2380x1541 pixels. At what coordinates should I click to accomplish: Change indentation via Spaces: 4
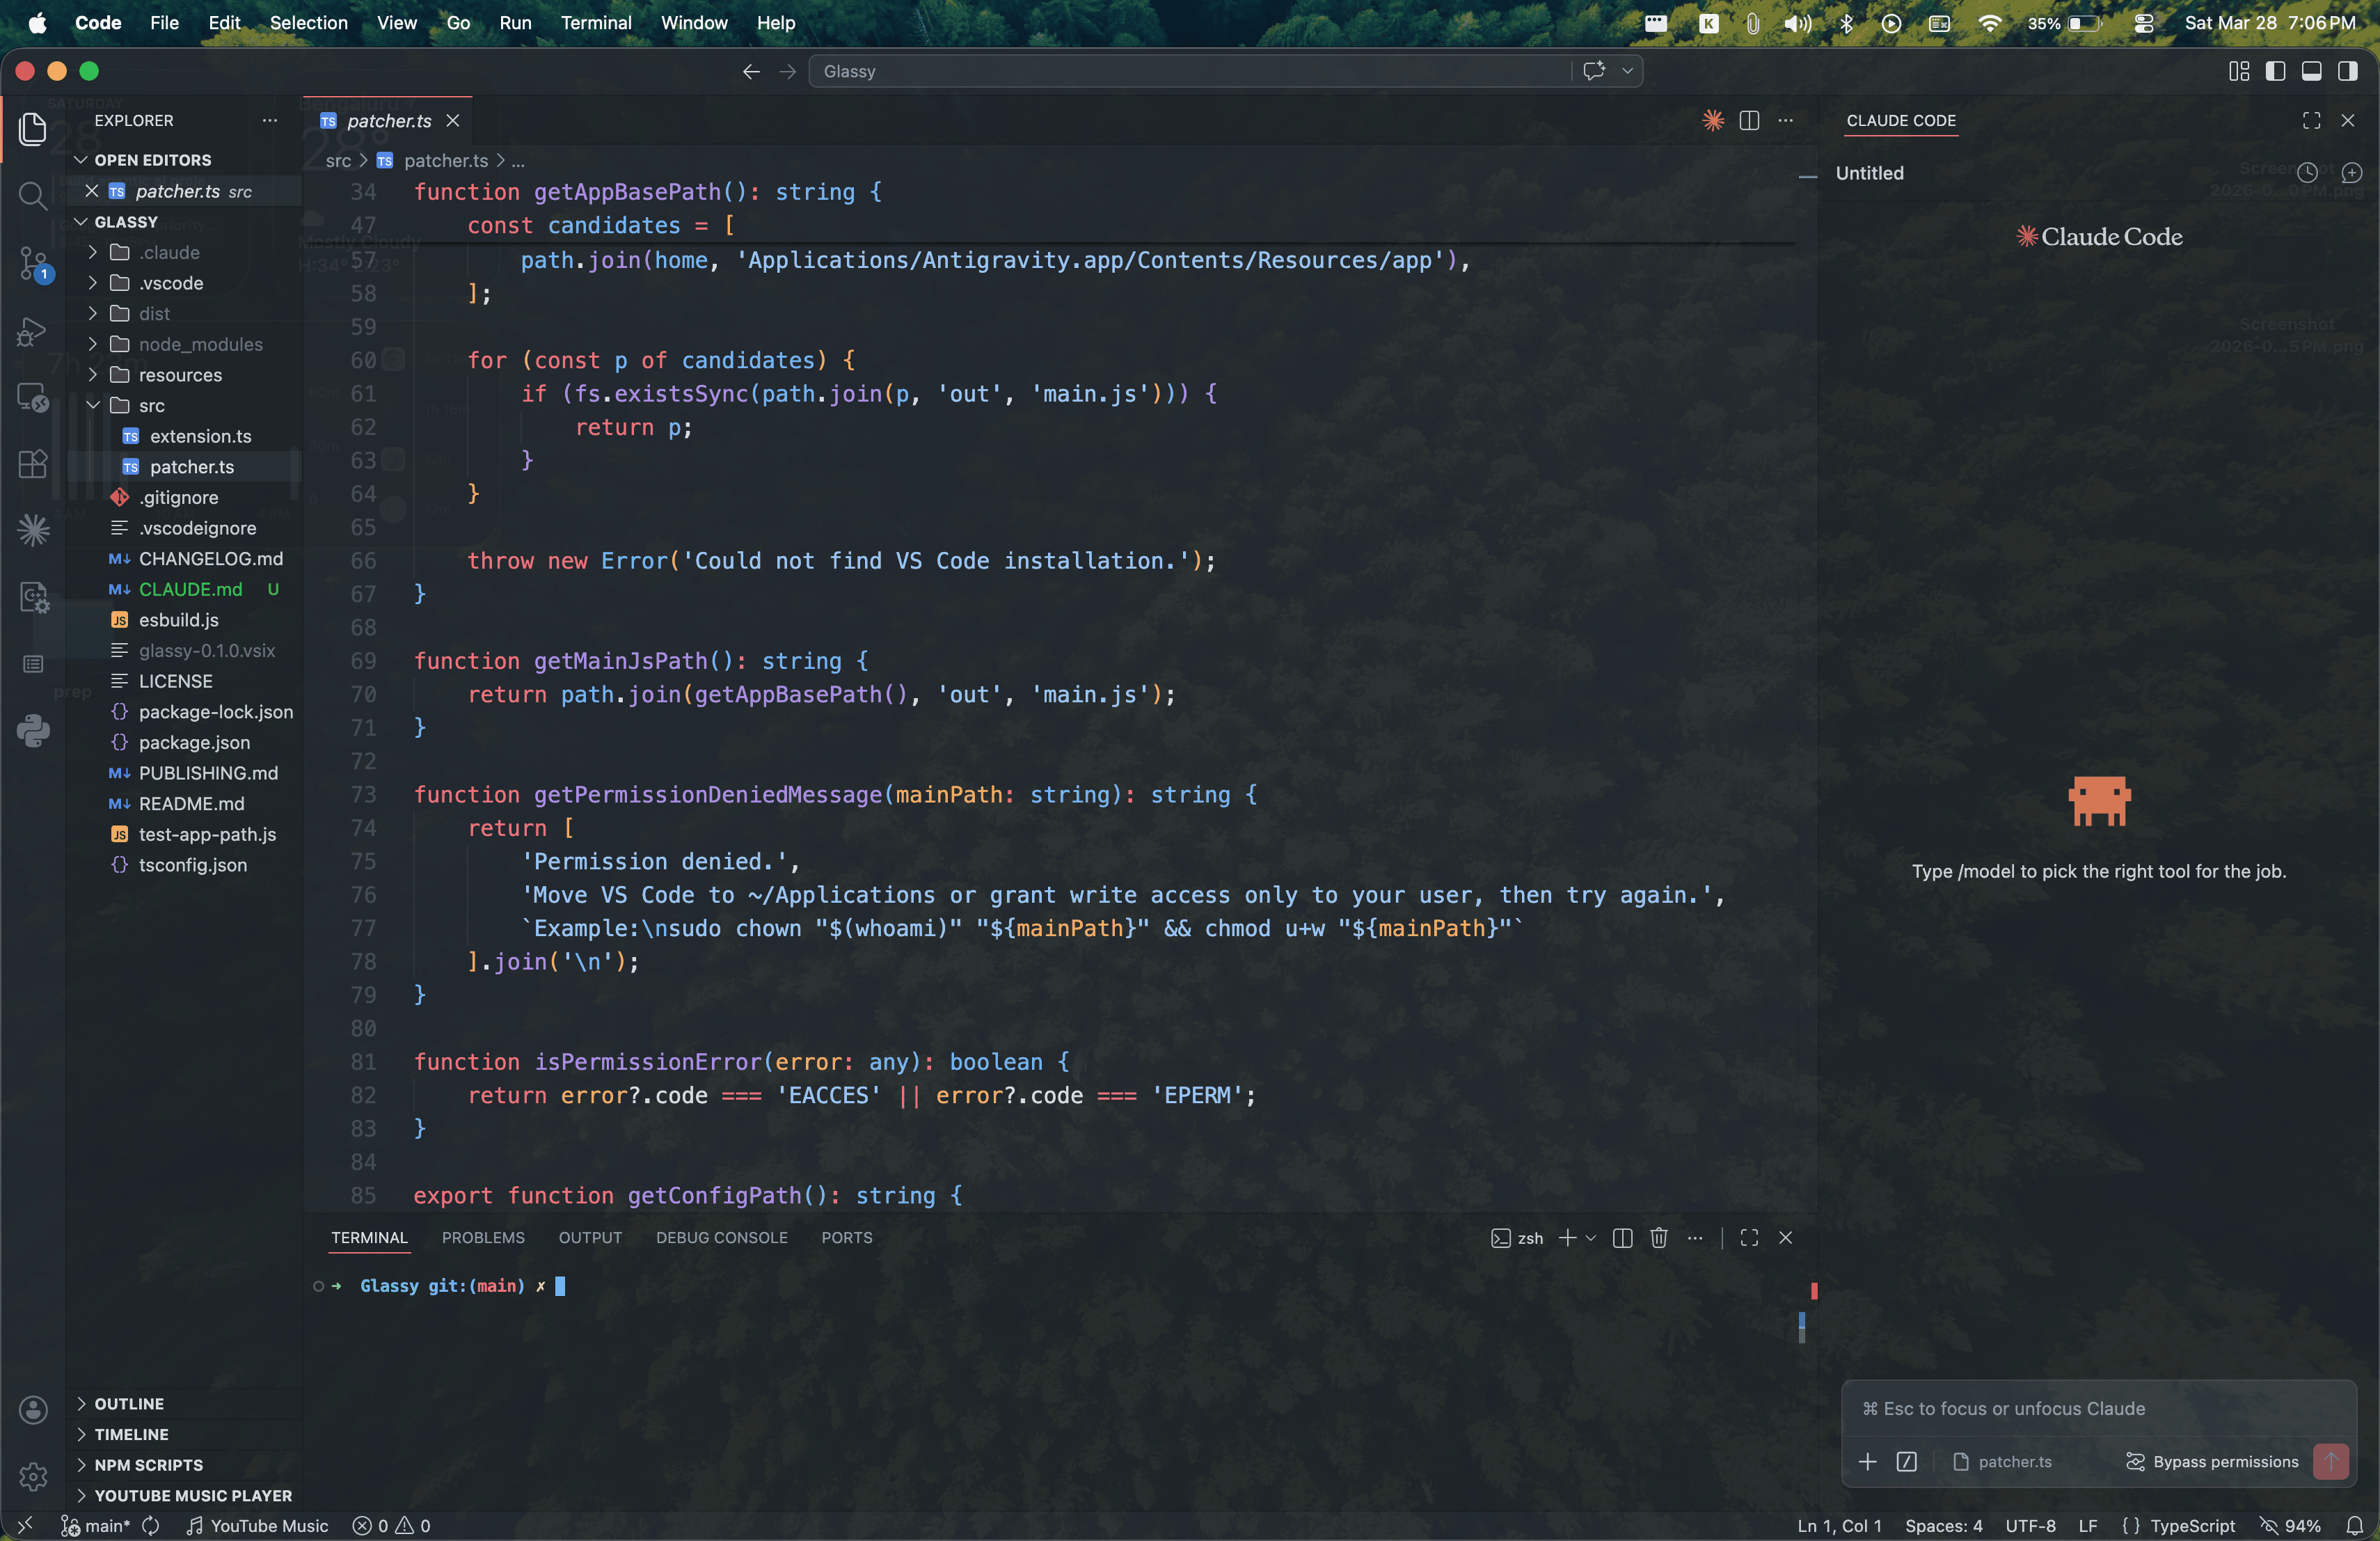[x=1943, y=1525]
